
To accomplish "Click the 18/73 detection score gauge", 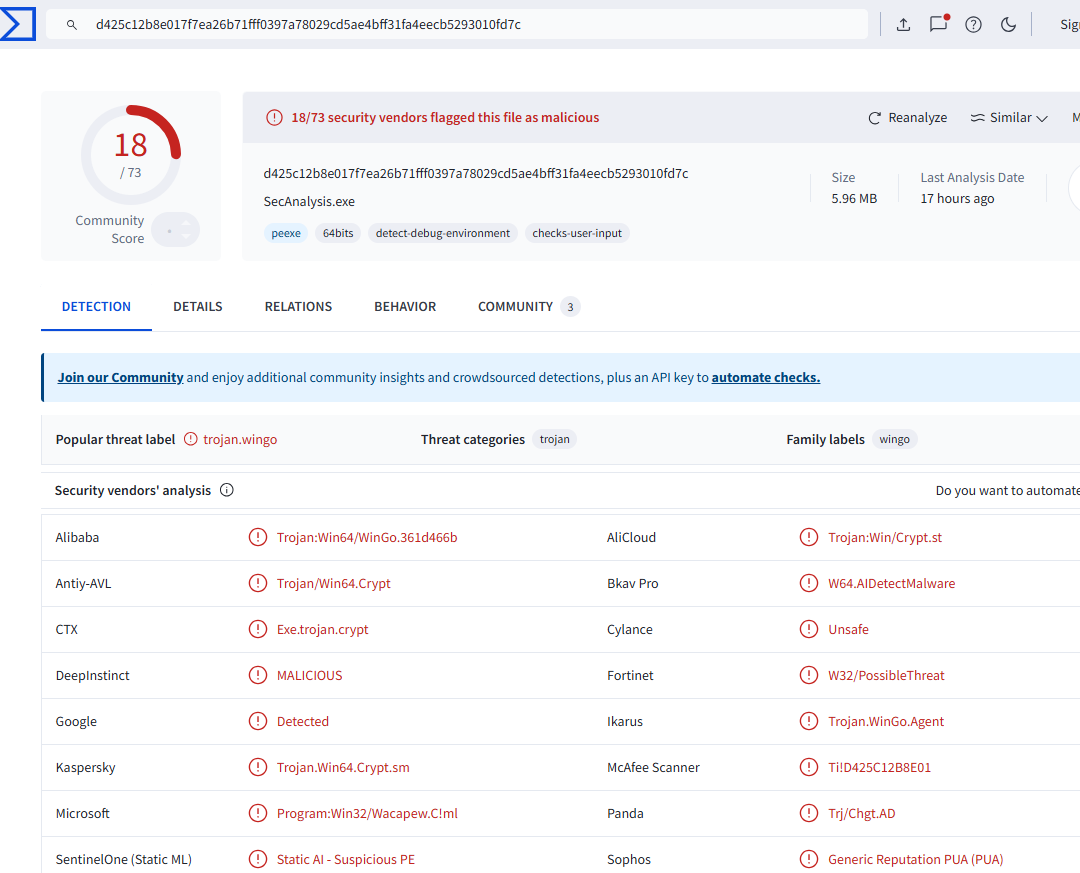I will (x=131, y=154).
